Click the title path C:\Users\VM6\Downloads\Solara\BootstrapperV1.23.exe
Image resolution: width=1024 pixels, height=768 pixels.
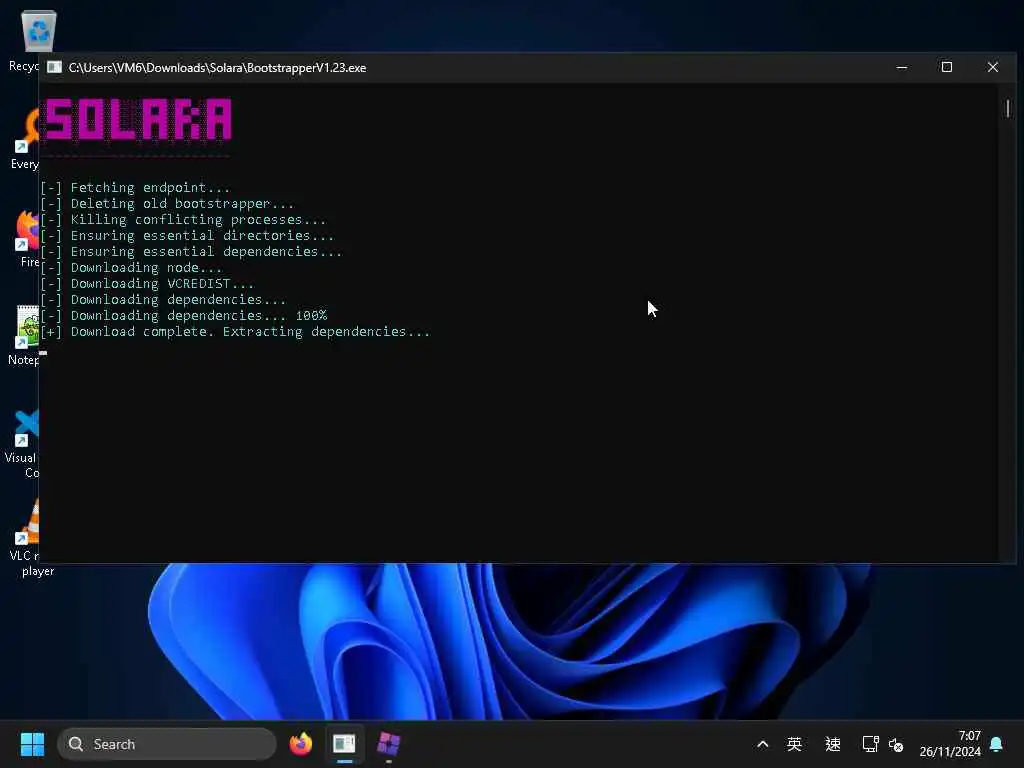[217, 68]
